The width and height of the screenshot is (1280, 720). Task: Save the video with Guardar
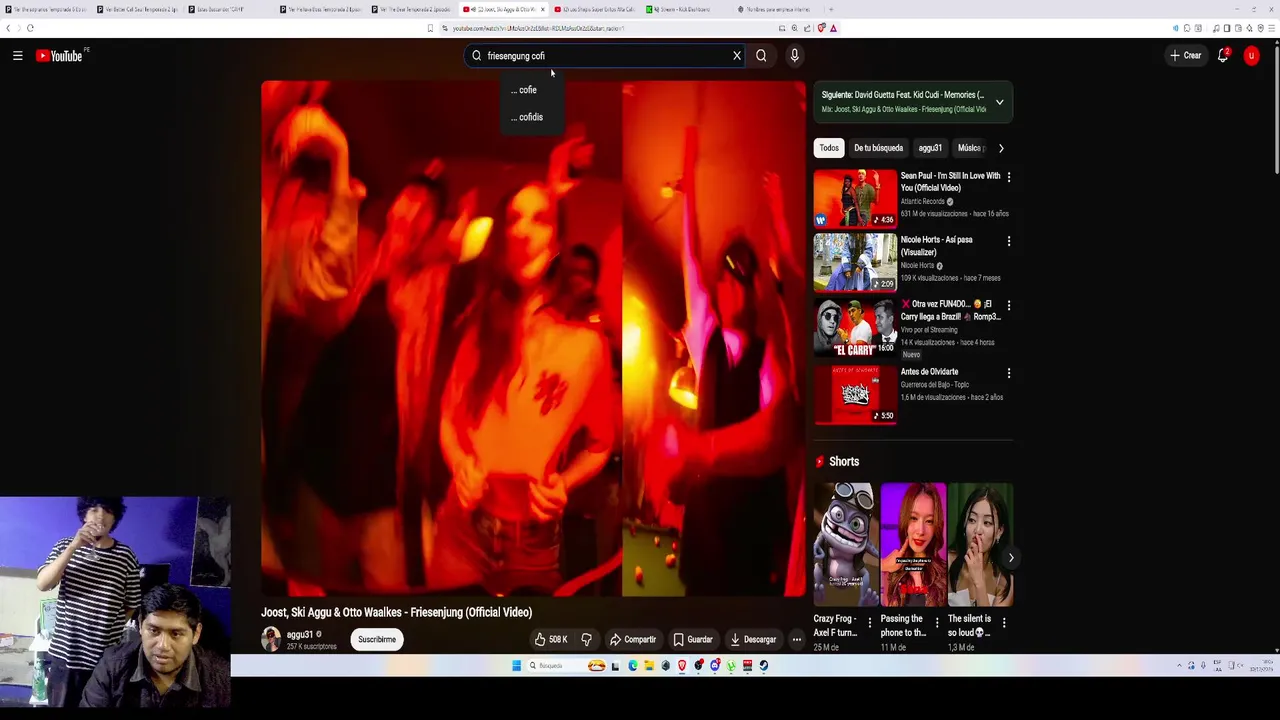pyautogui.click(x=693, y=640)
